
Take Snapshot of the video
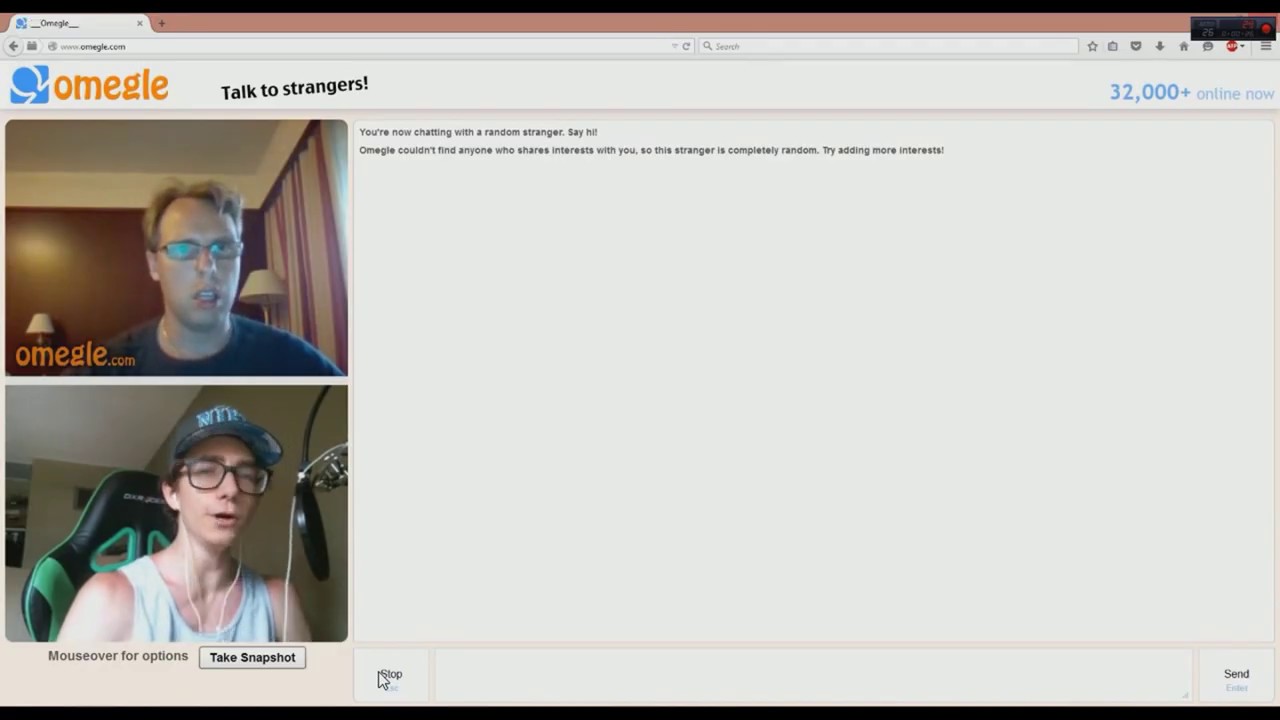point(252,657)
